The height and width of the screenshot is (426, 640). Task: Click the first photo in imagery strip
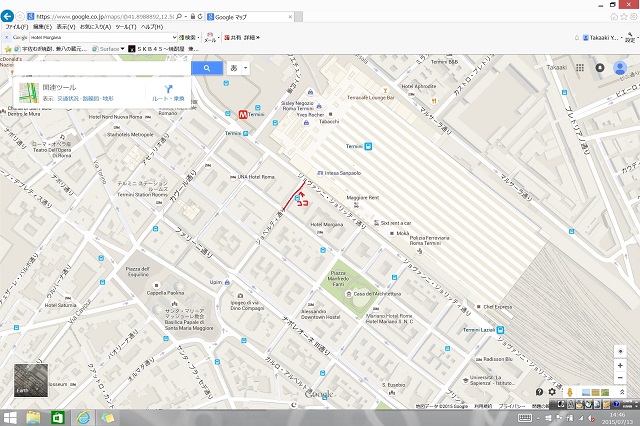pyautogui.click(x=585, y=393)
